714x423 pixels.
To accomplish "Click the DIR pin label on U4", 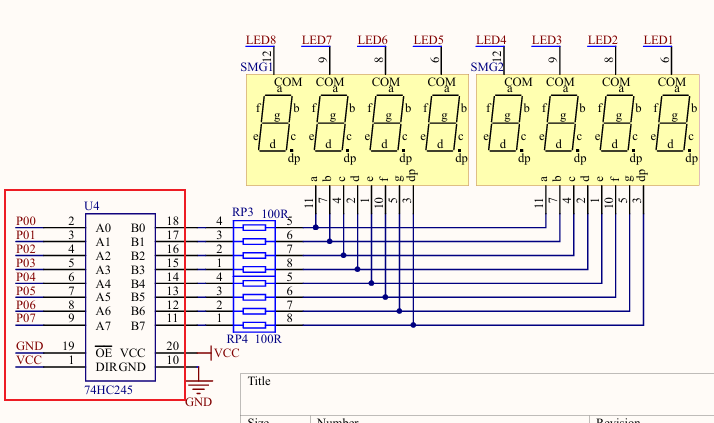I will coord(106,367).
